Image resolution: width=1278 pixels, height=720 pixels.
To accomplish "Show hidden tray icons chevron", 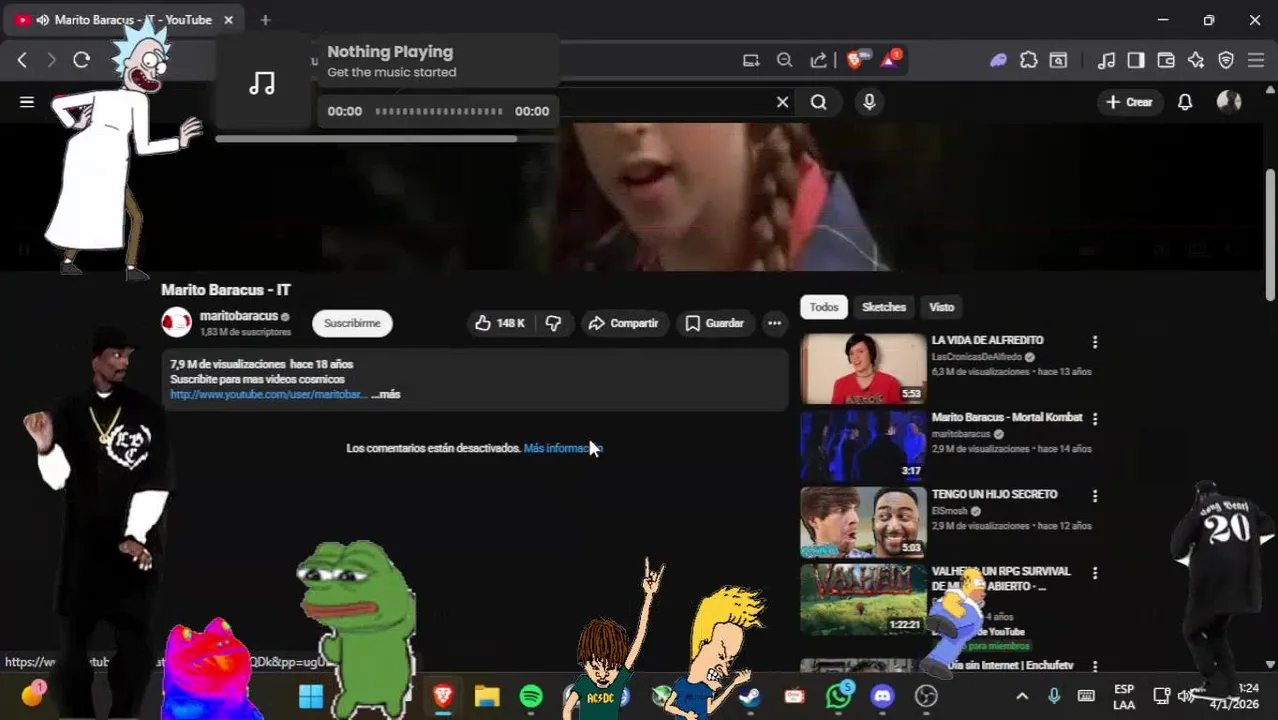I will (1022, 696).
